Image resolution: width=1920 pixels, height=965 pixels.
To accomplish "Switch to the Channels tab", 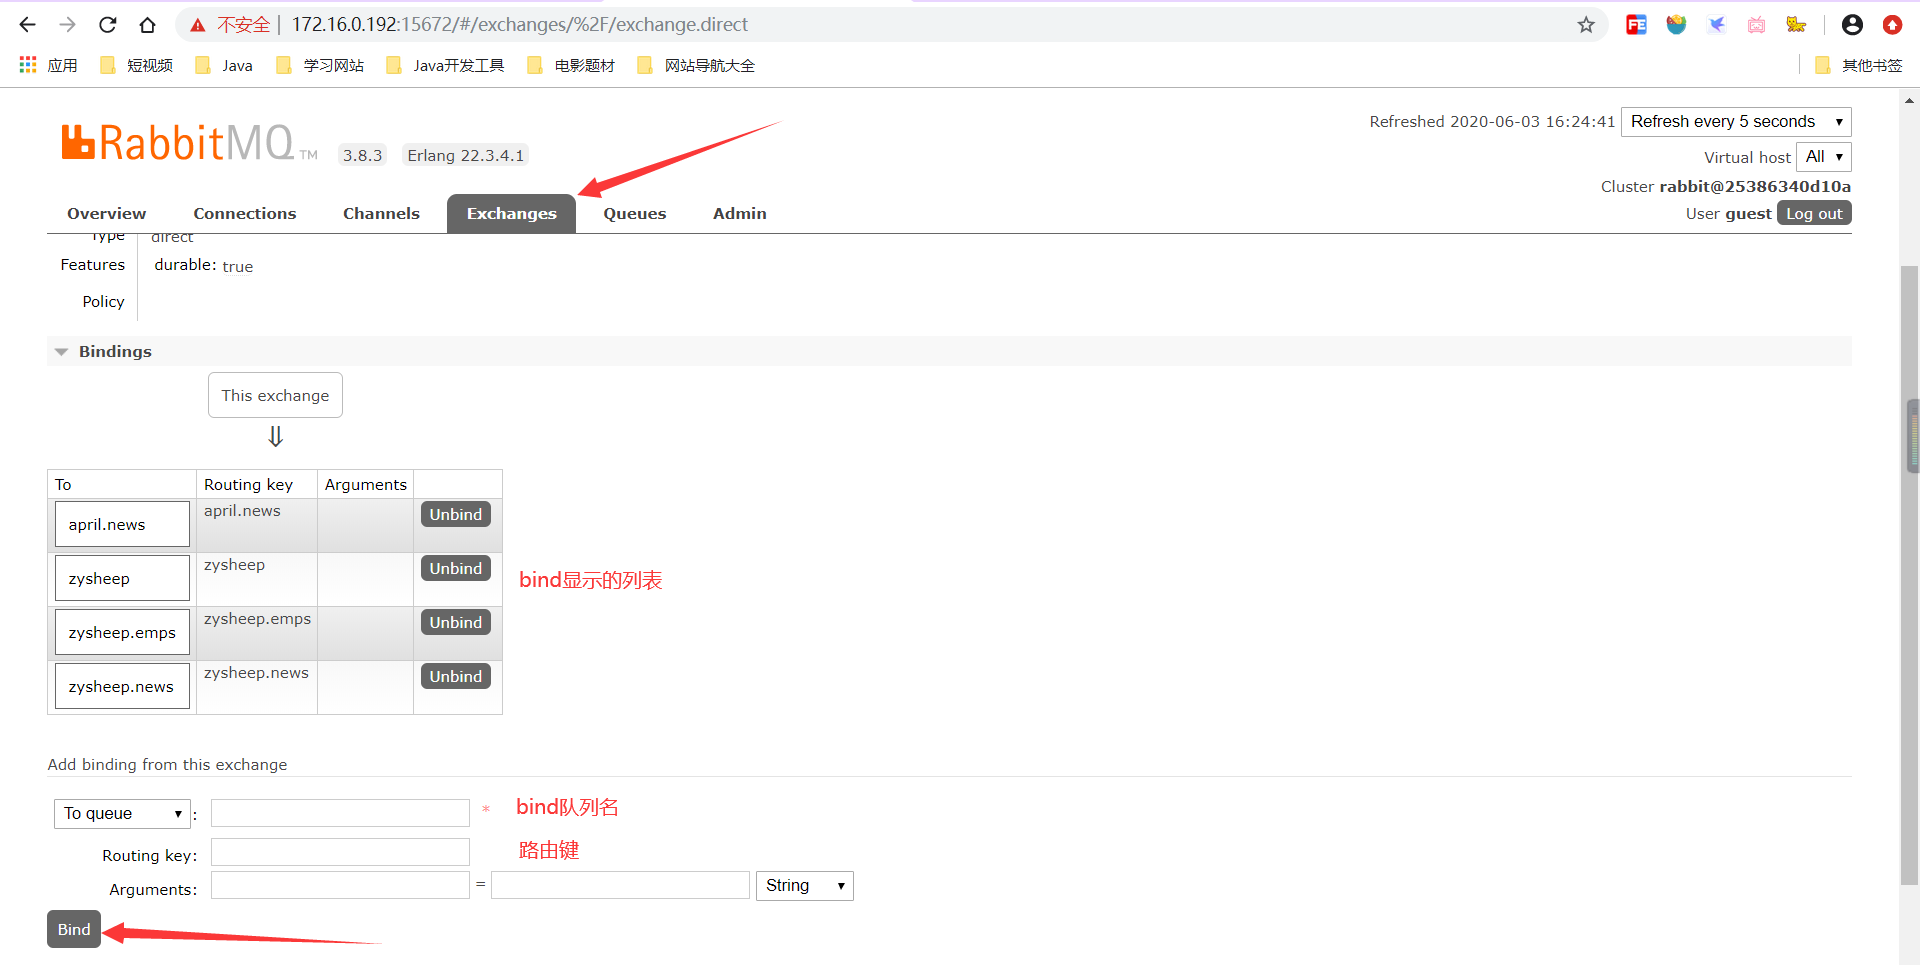I will (x=381, y=214).
